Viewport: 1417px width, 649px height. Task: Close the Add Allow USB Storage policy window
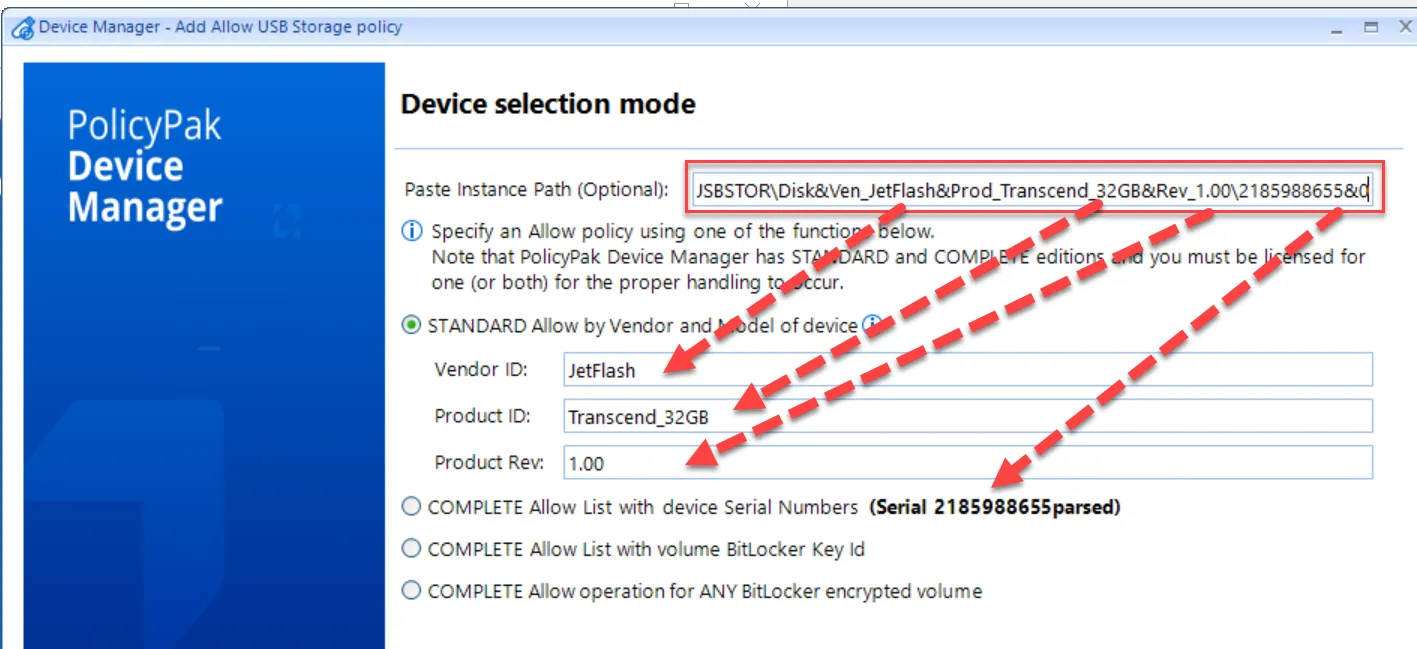point(1404,28)
